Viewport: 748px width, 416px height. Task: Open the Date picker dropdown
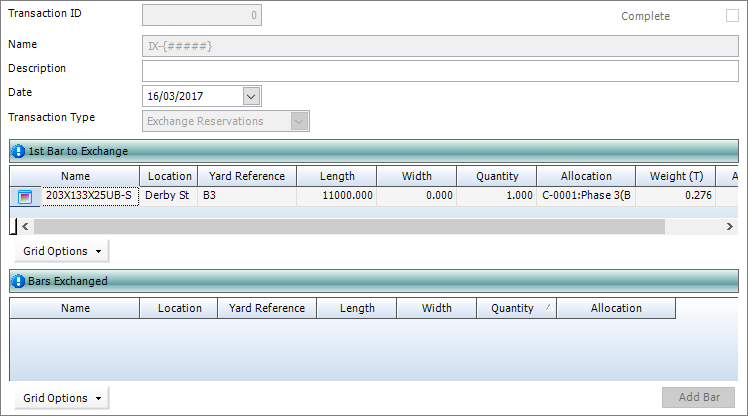pyautogui.click(x=251, y=96)
